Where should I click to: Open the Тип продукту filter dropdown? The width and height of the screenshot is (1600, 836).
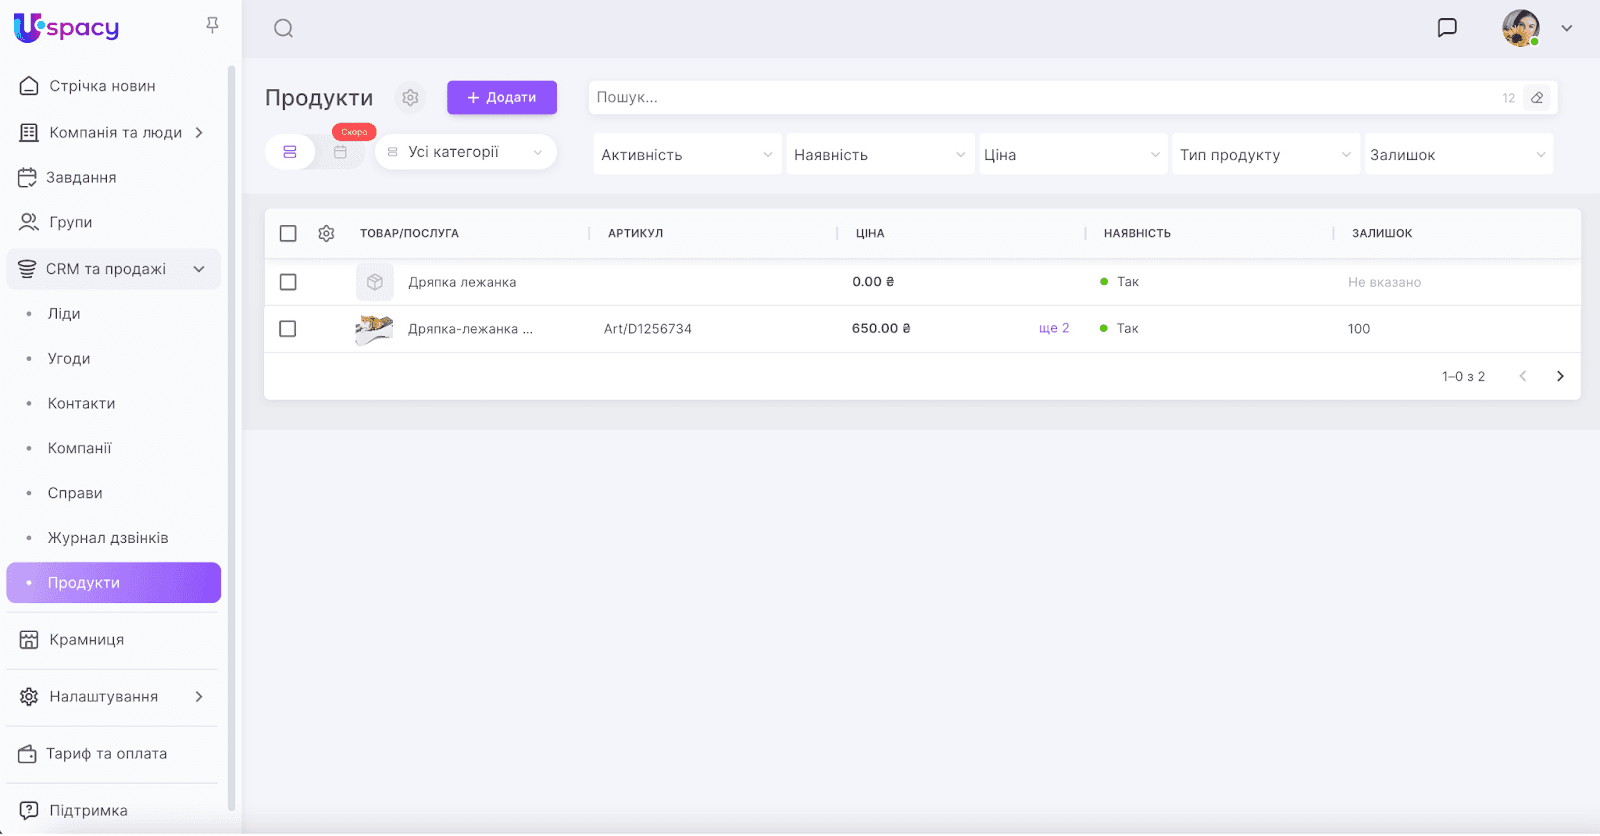tap(1265, 155)
